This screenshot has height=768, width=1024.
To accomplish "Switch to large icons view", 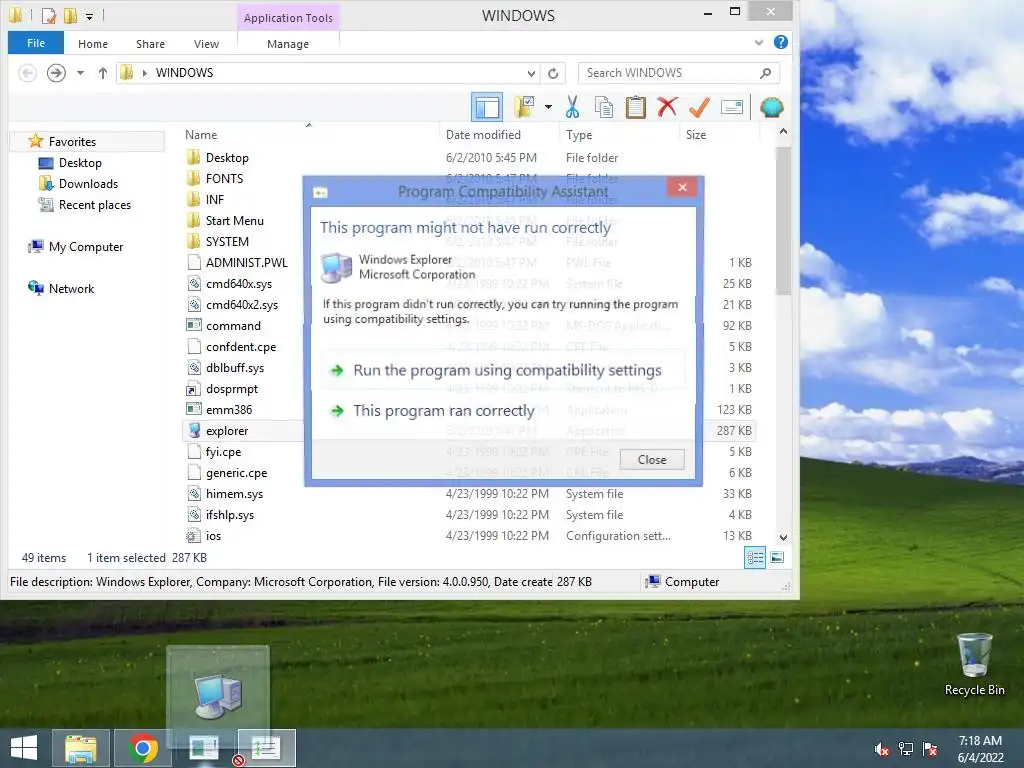I will pos(776,558).
